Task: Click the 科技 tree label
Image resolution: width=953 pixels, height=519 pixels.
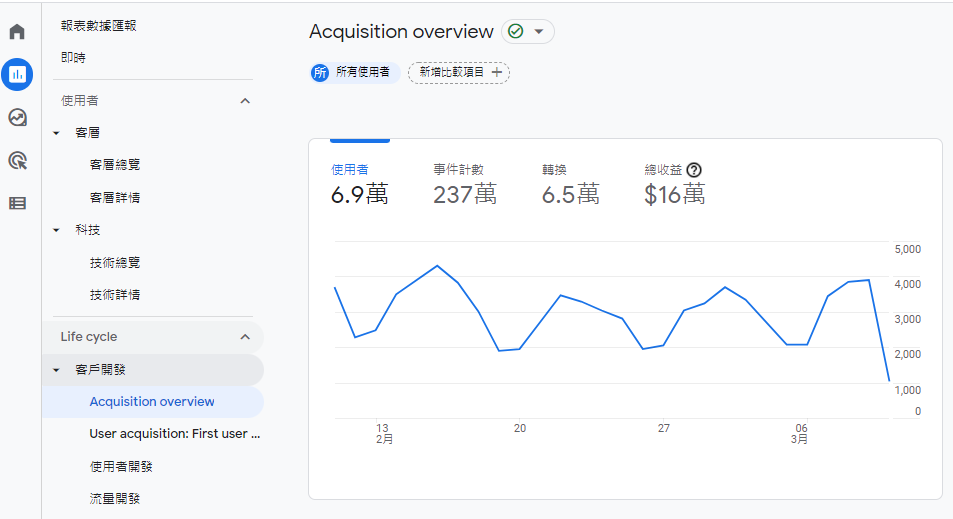Action: pyautogui.click(x=88, y=230)
